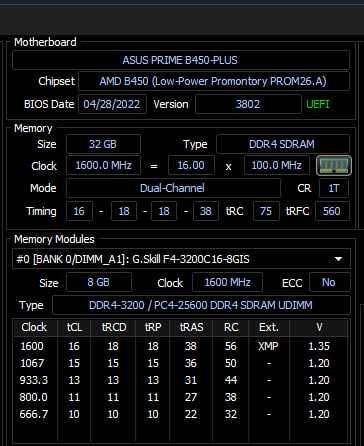Viewport: 364px width, 446px height.
Task: Click the Ext. column header
Action: (x=269, y=327)
